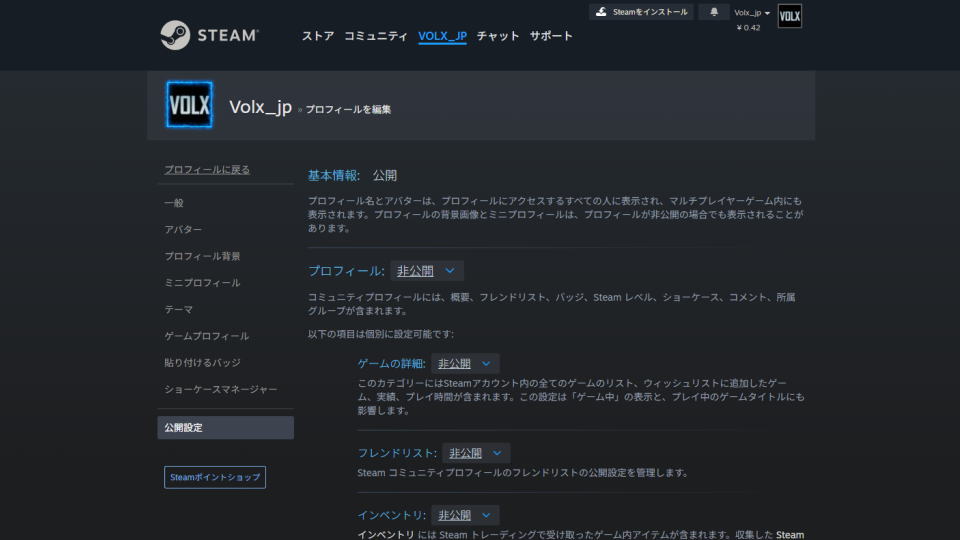Click the Volx_jp profile name heading
Screen dimensions: 960x540
pos(260,107)
